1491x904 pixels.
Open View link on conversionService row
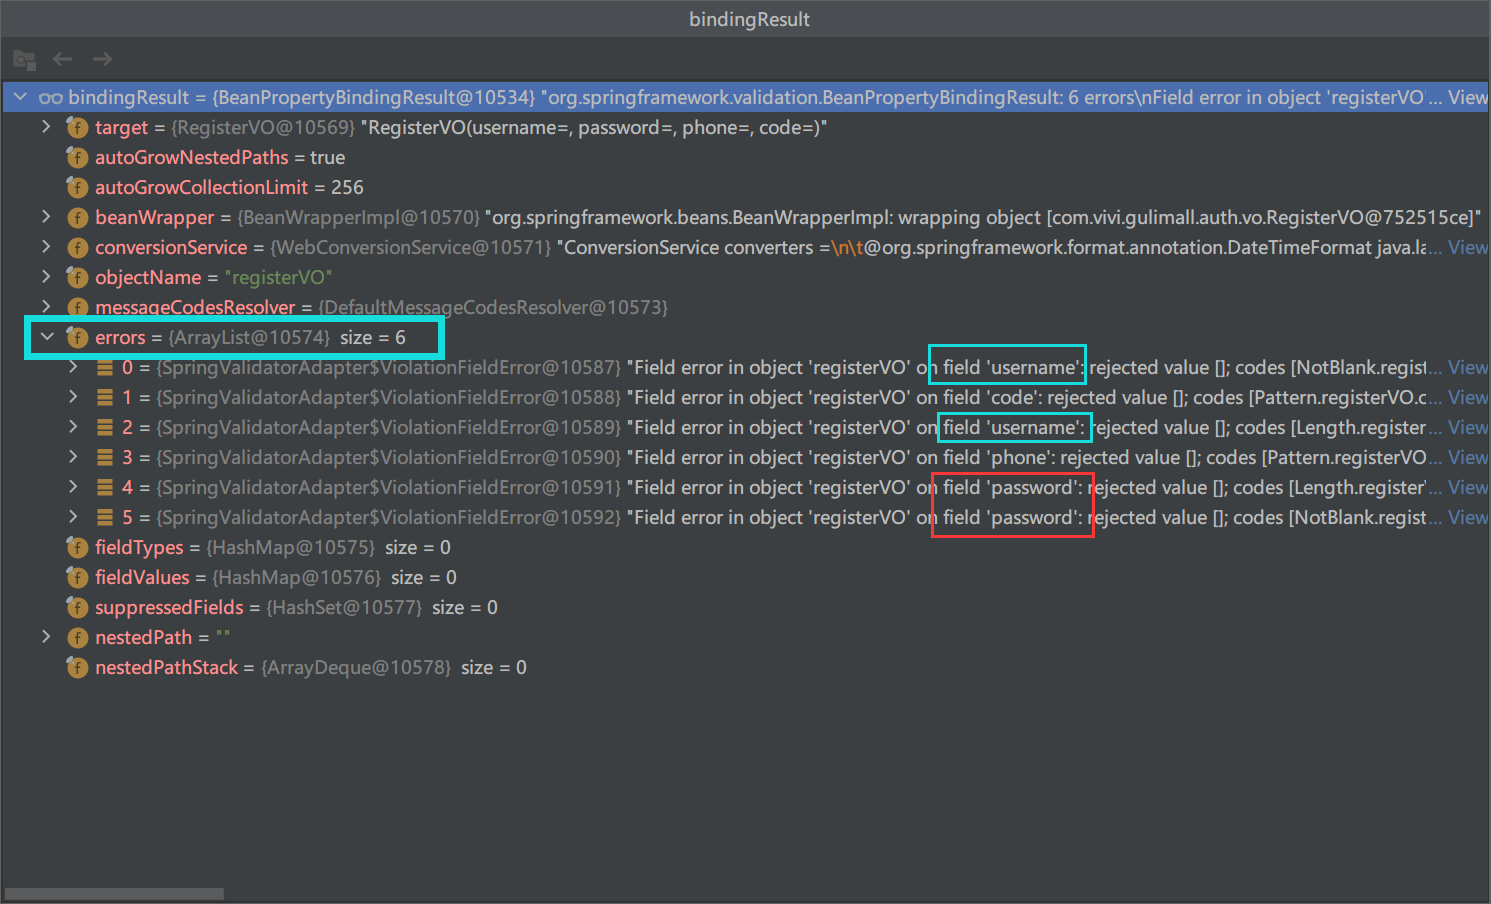point(1467,247)
